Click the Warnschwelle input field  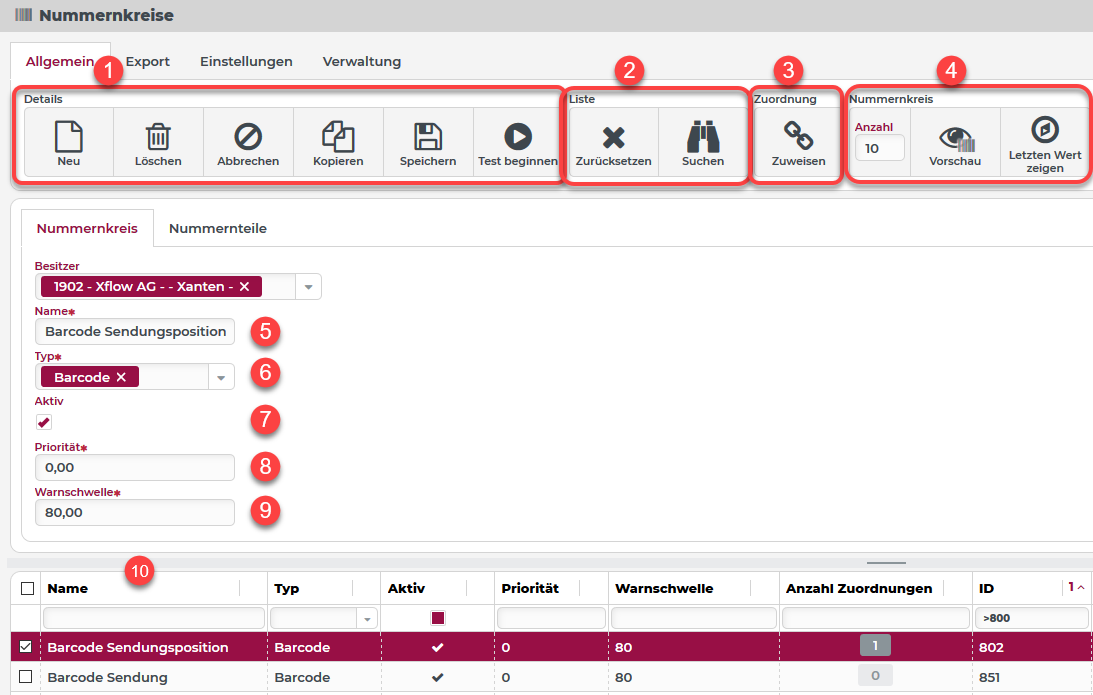[x=134, y=512]
